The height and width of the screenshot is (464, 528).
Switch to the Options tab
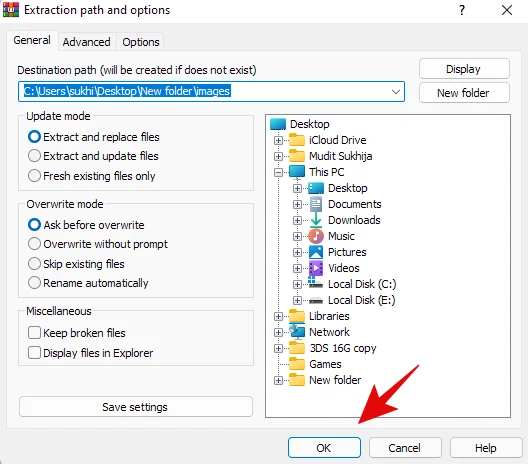[141, 42]
